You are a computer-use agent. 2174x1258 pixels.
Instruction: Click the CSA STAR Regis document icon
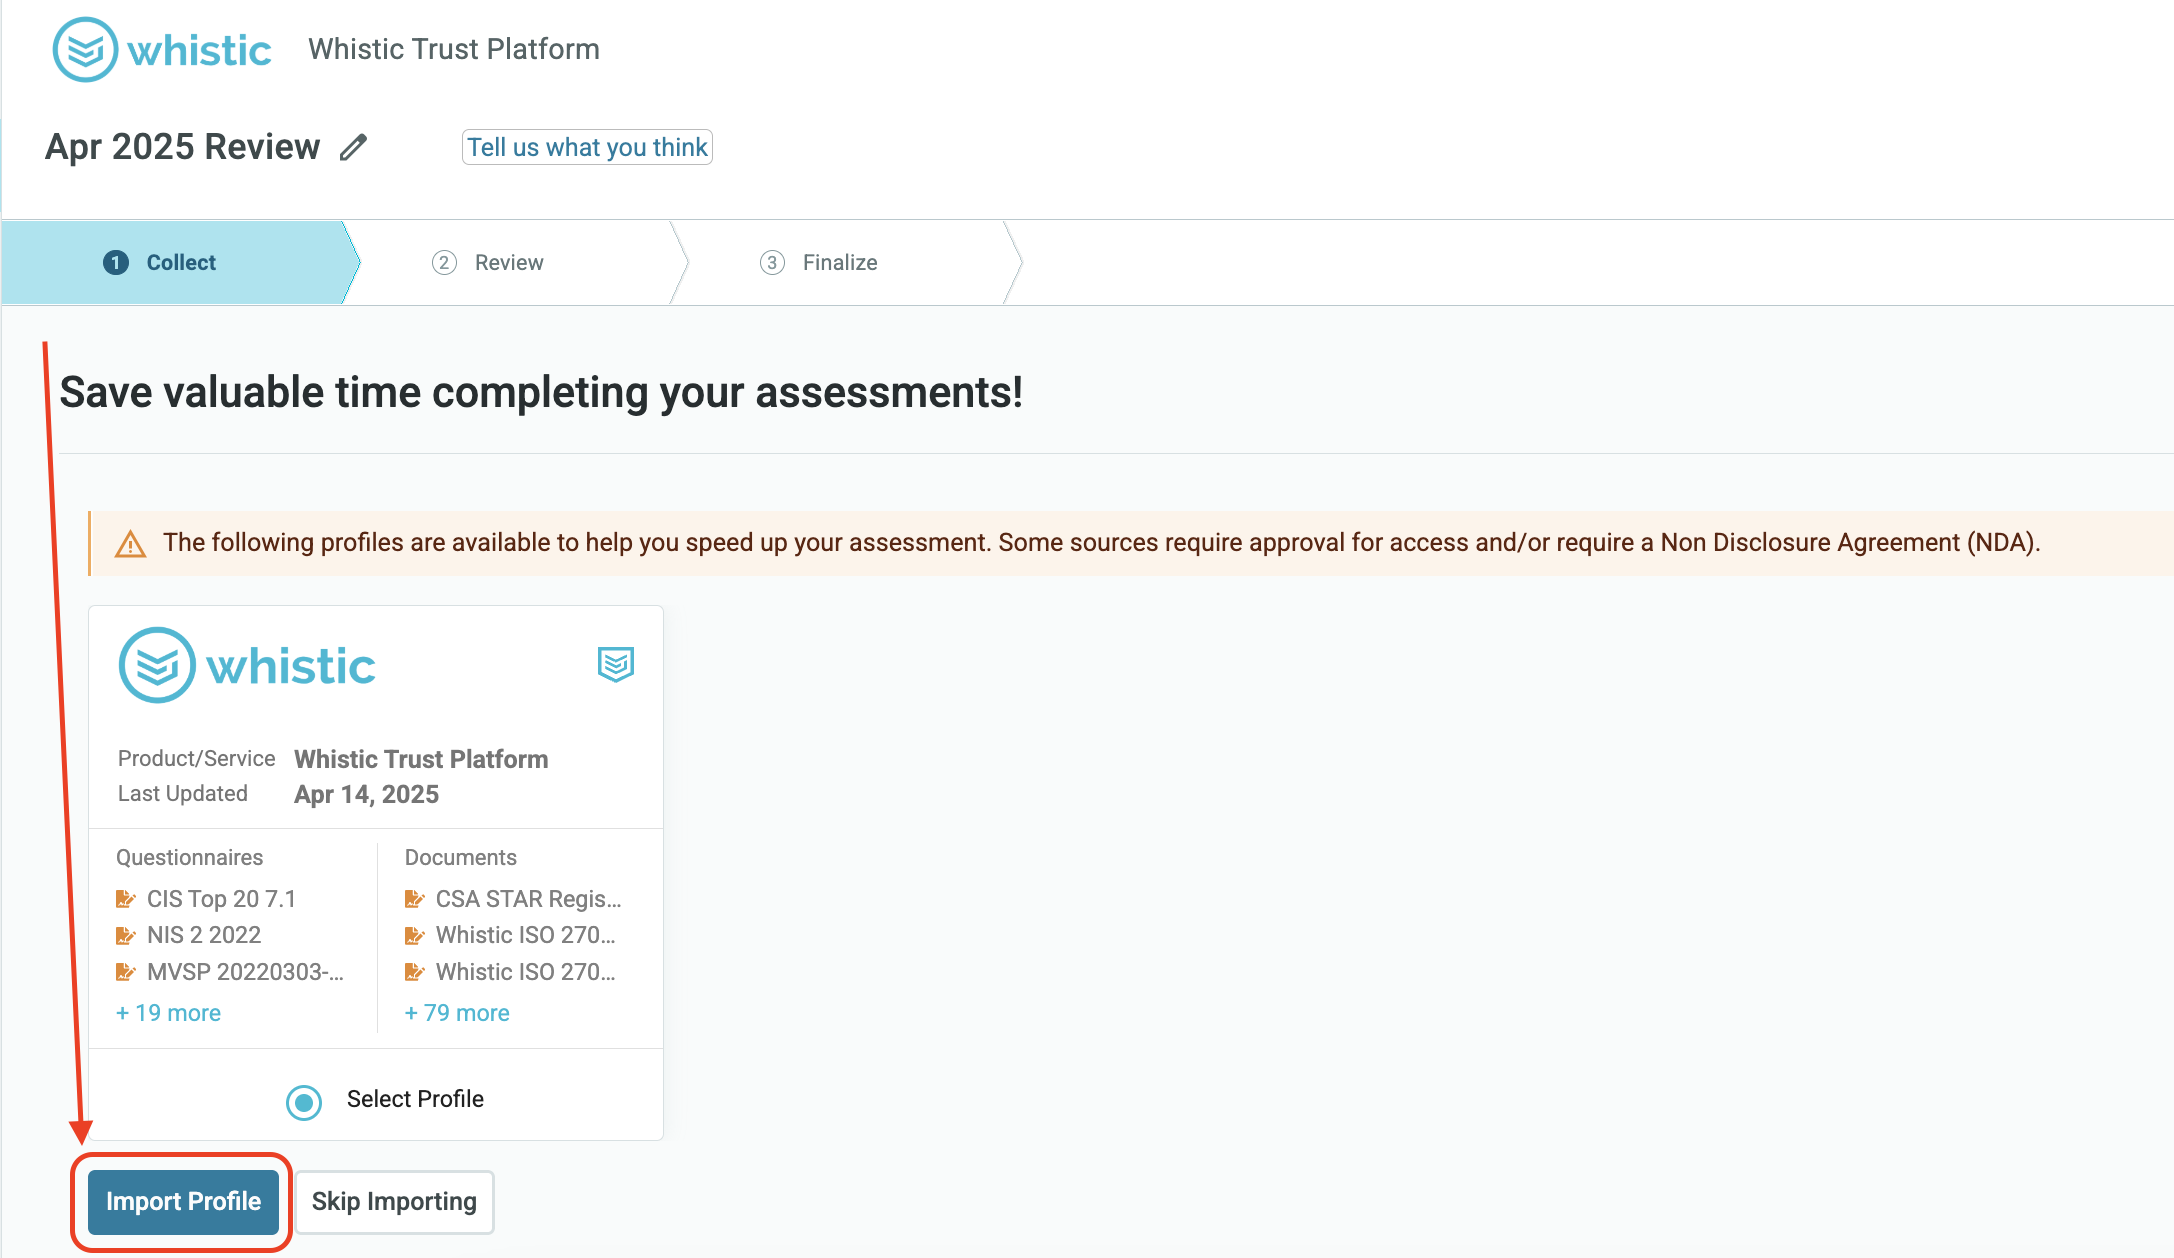coord(414,899)
